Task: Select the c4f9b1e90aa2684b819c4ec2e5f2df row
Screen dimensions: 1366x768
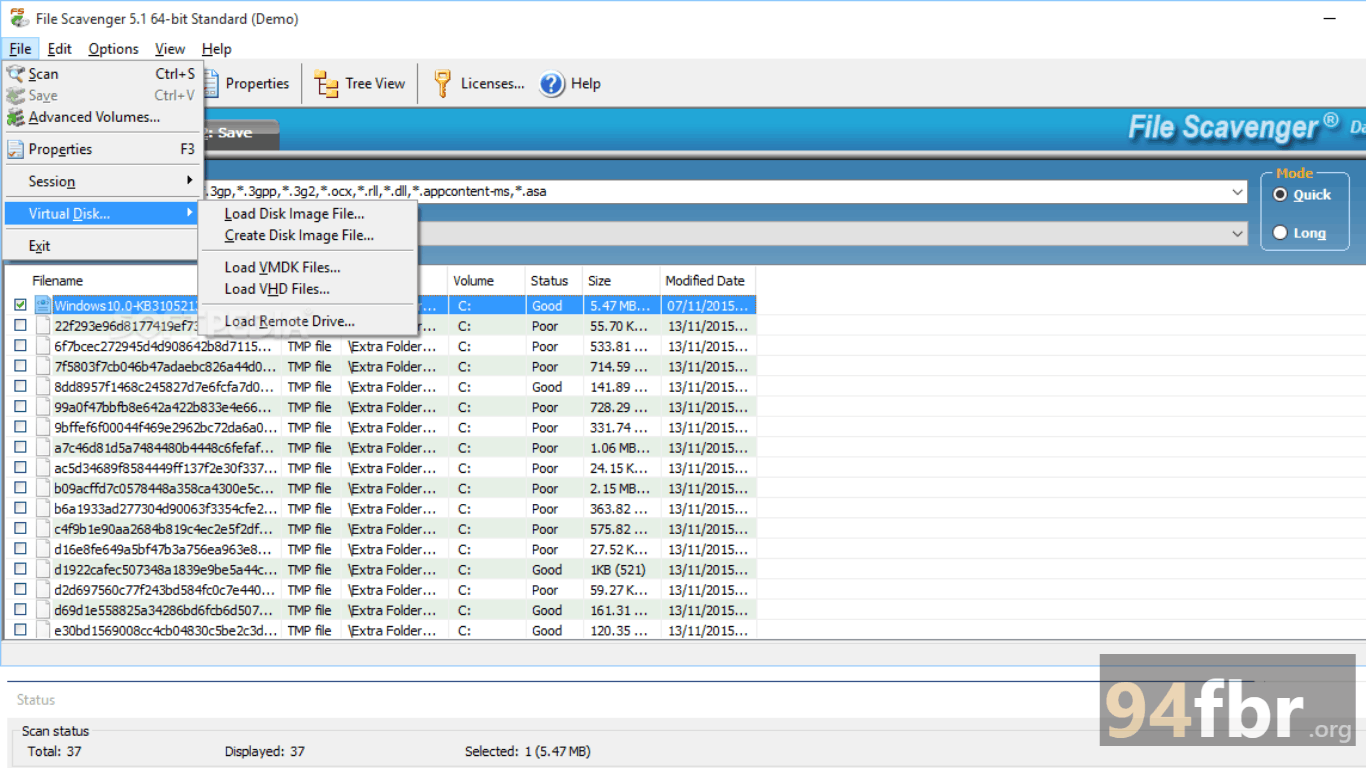Action: click(380, 529)
